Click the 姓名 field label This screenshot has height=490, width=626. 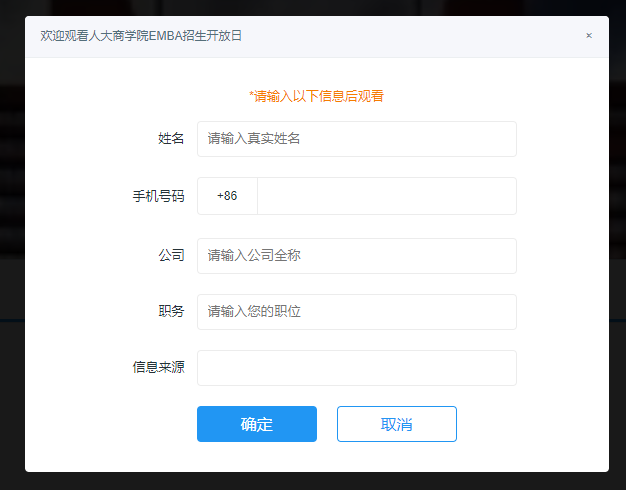point(171,139)
